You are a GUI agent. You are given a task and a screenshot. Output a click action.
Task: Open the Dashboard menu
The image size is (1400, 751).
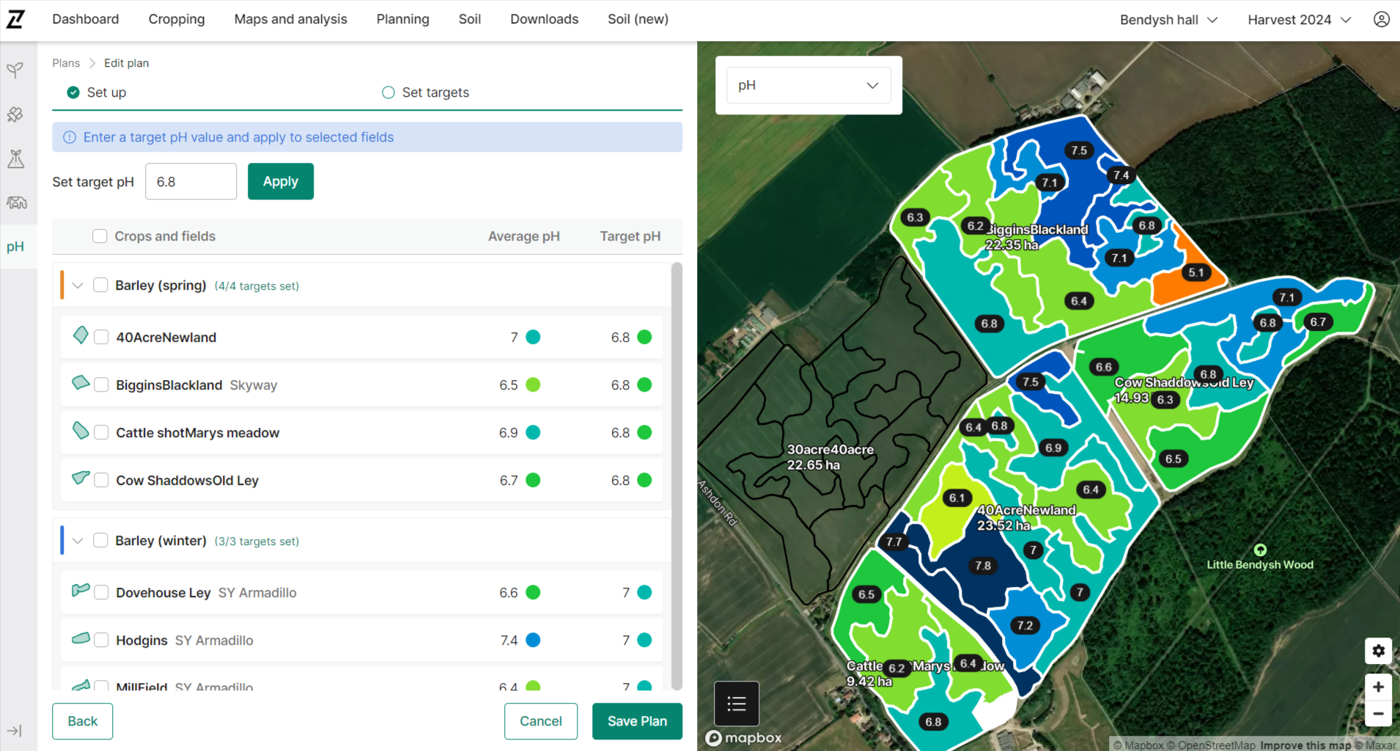(85, 19)
